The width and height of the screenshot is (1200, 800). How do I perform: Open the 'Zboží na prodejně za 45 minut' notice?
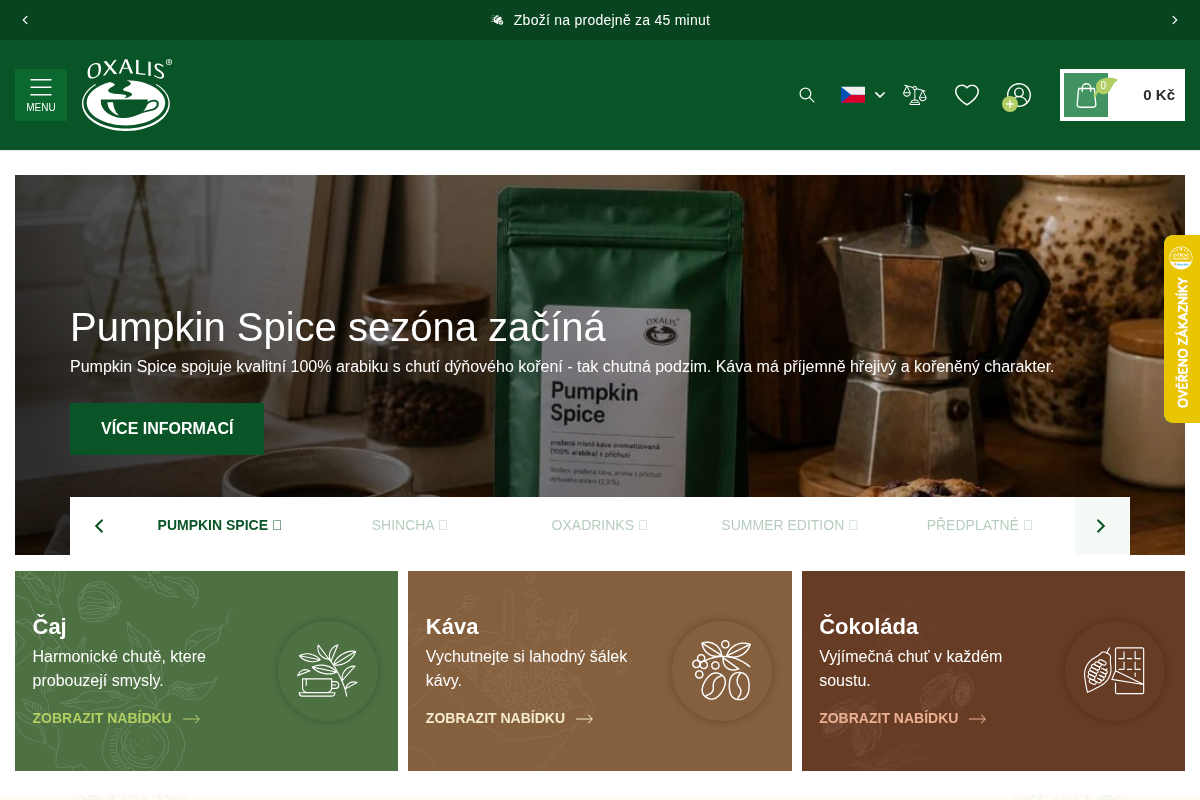coord(600,20)
